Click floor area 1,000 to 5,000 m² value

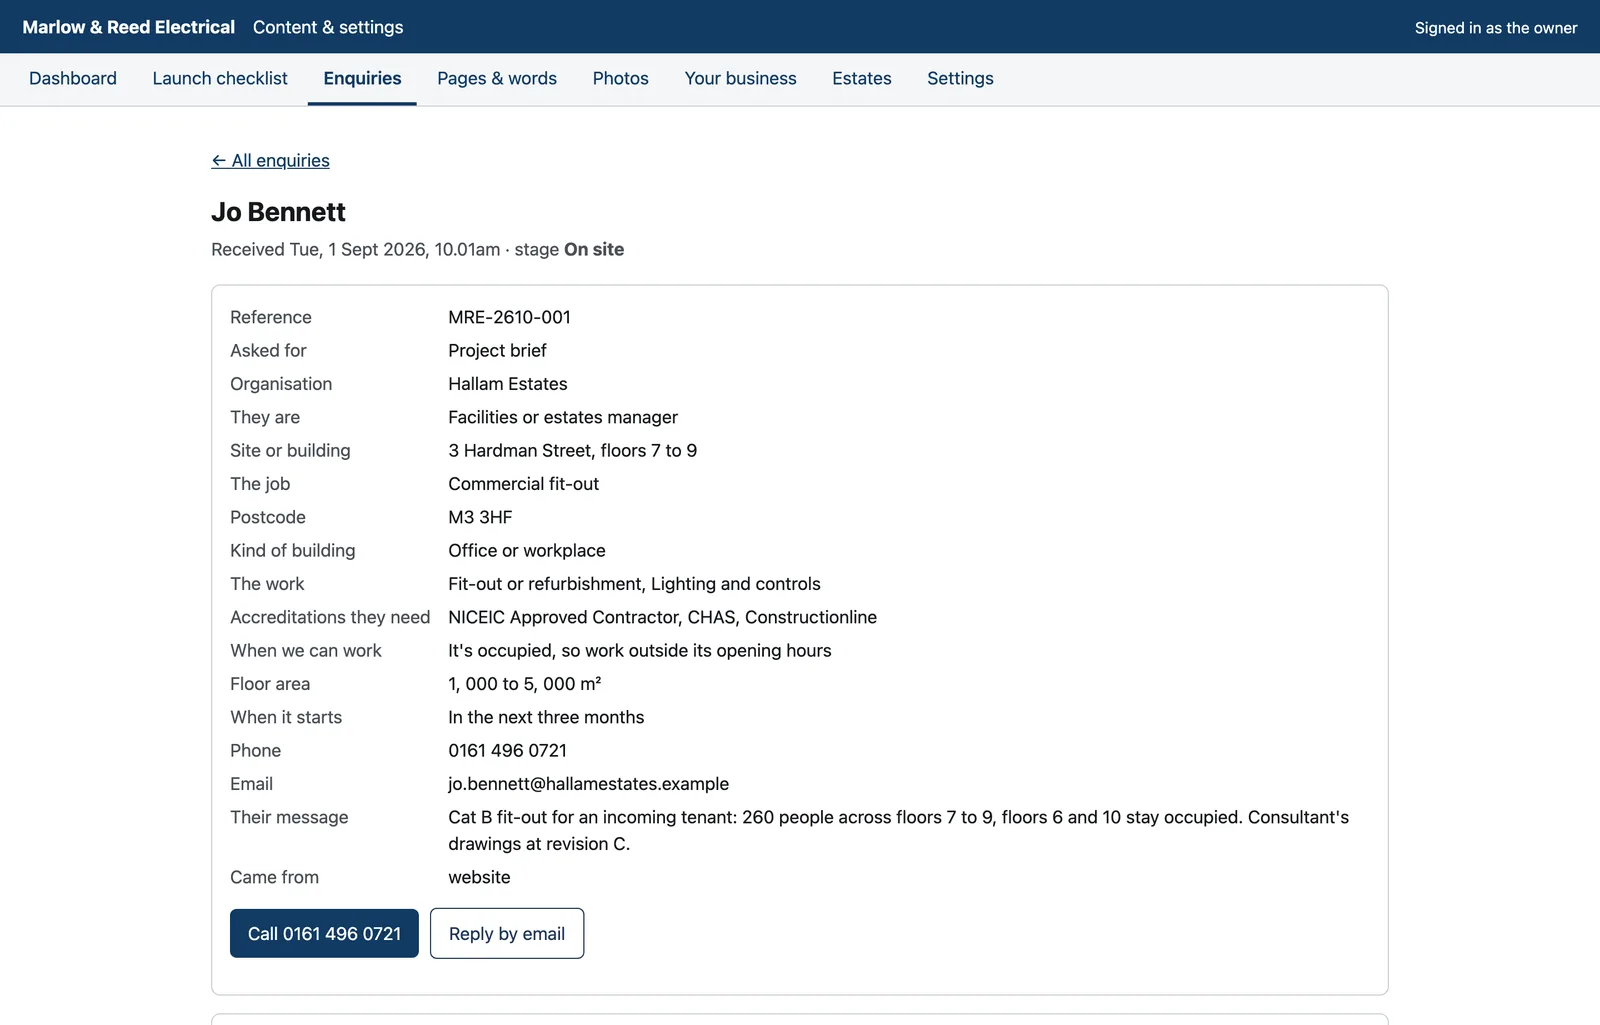click(525, 684)
